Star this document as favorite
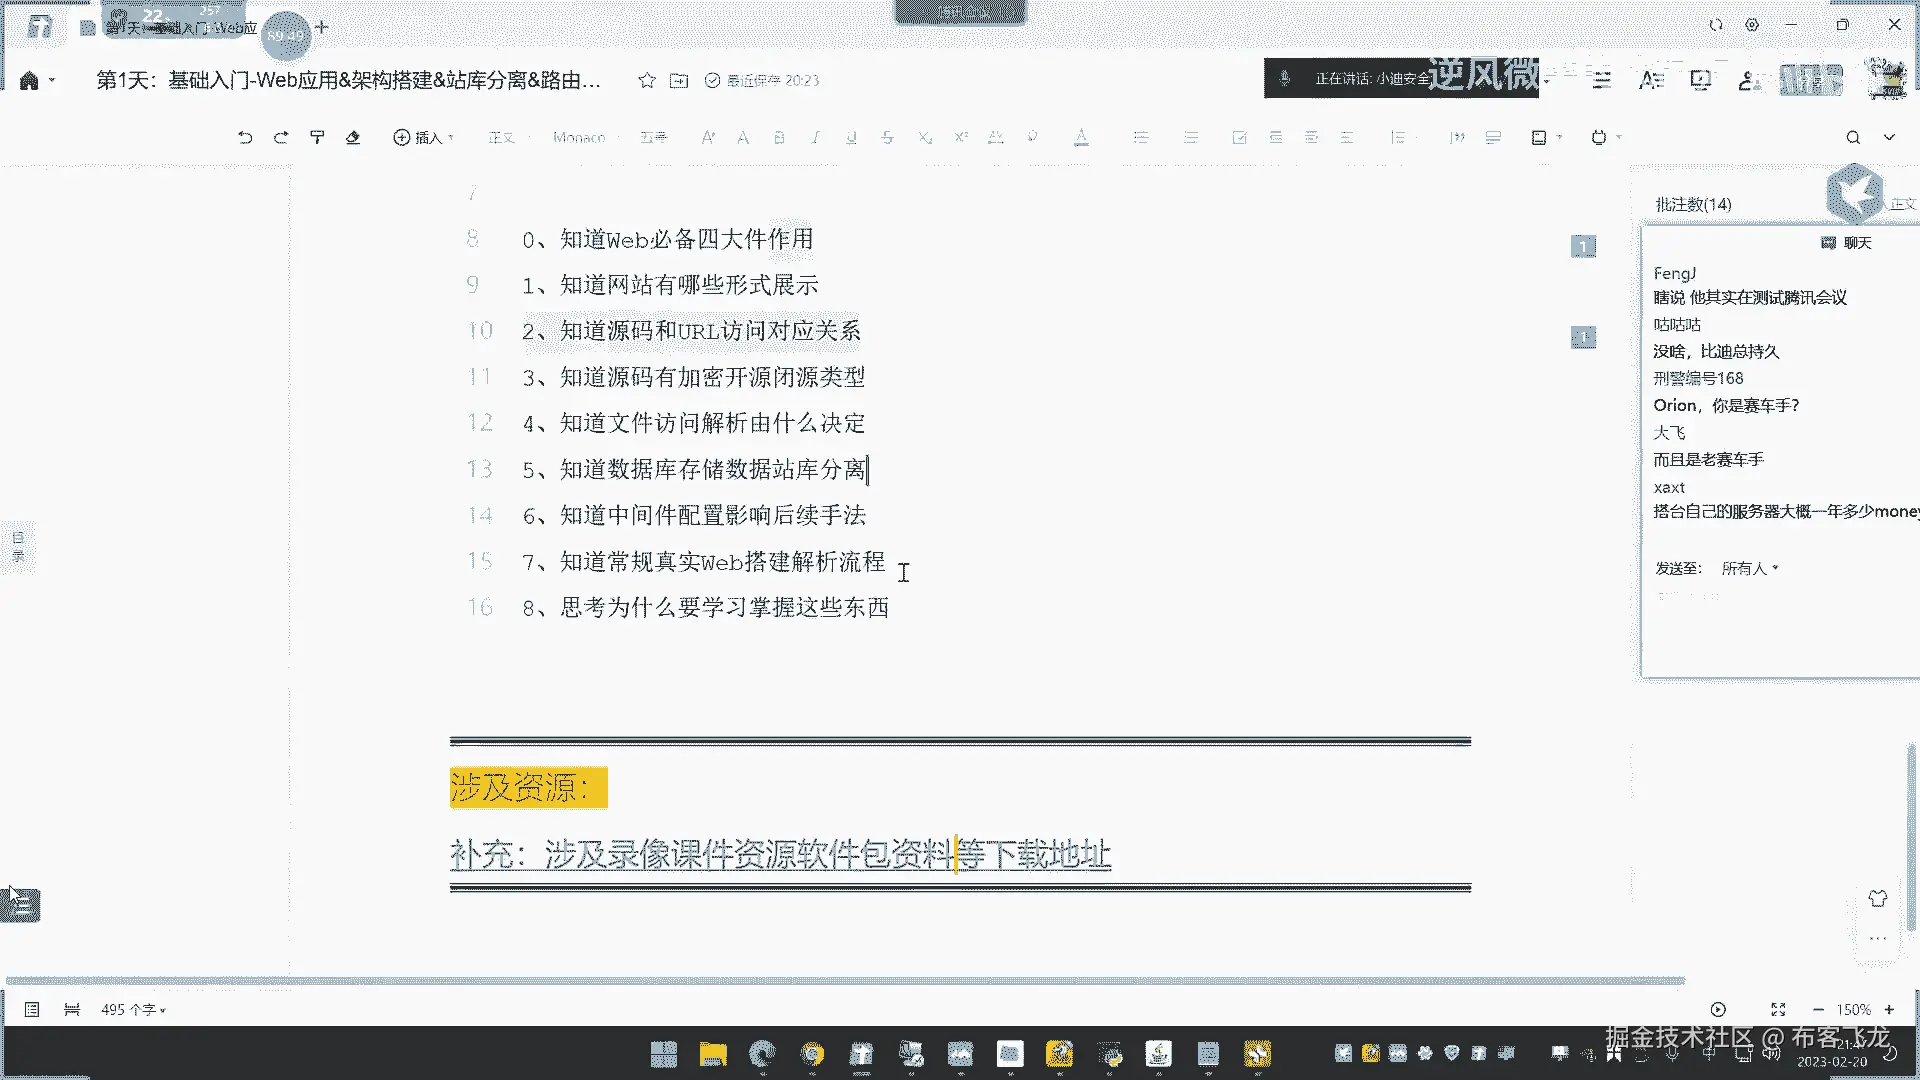 pyautogui.click(x=647, y=80)
